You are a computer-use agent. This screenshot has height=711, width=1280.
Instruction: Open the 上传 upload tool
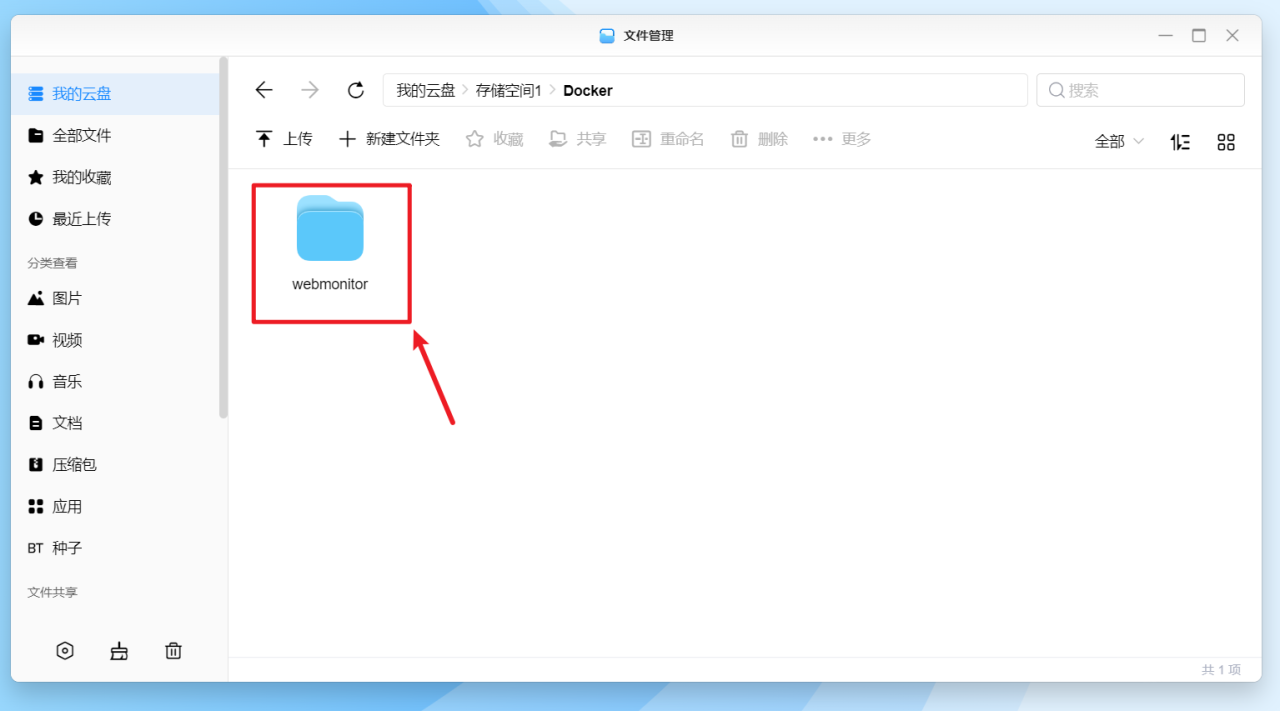[284, 139]
